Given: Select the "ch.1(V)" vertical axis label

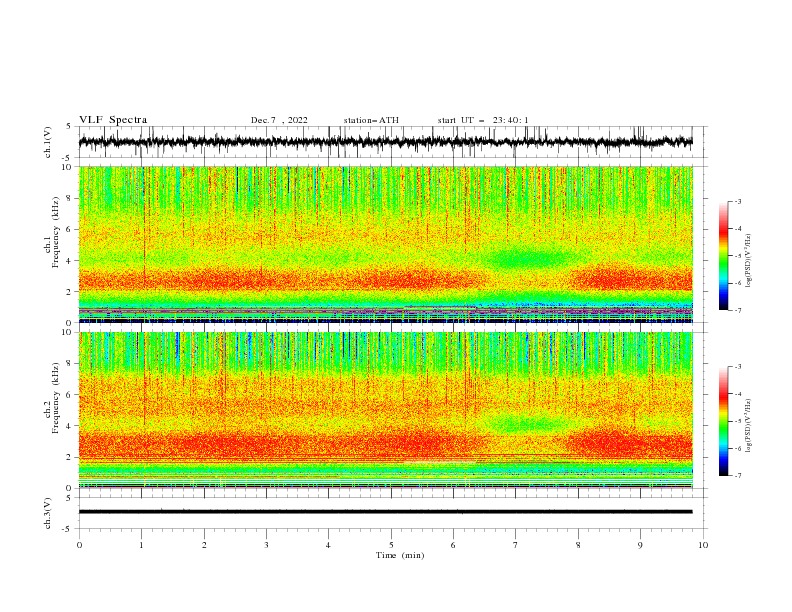Looking at the screenshot, I should click(48, 142).
